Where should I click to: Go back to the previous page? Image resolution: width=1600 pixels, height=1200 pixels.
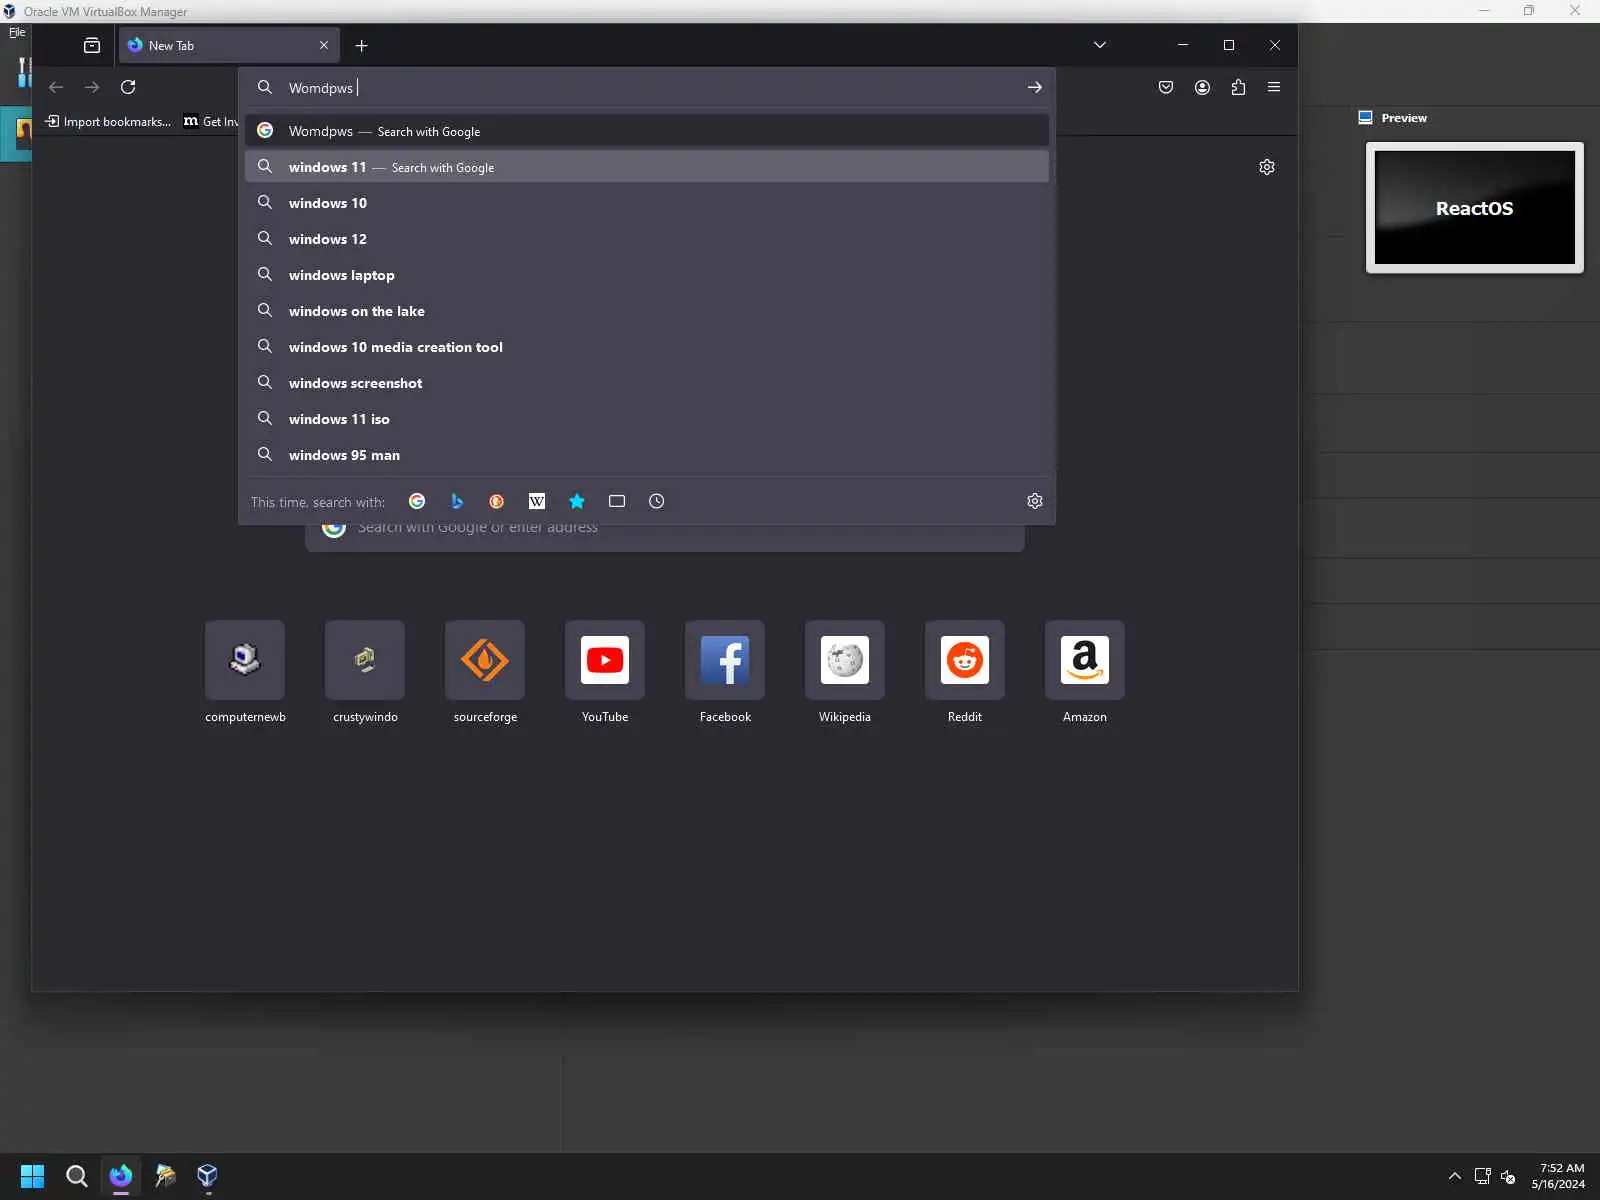tap(56, 87)
